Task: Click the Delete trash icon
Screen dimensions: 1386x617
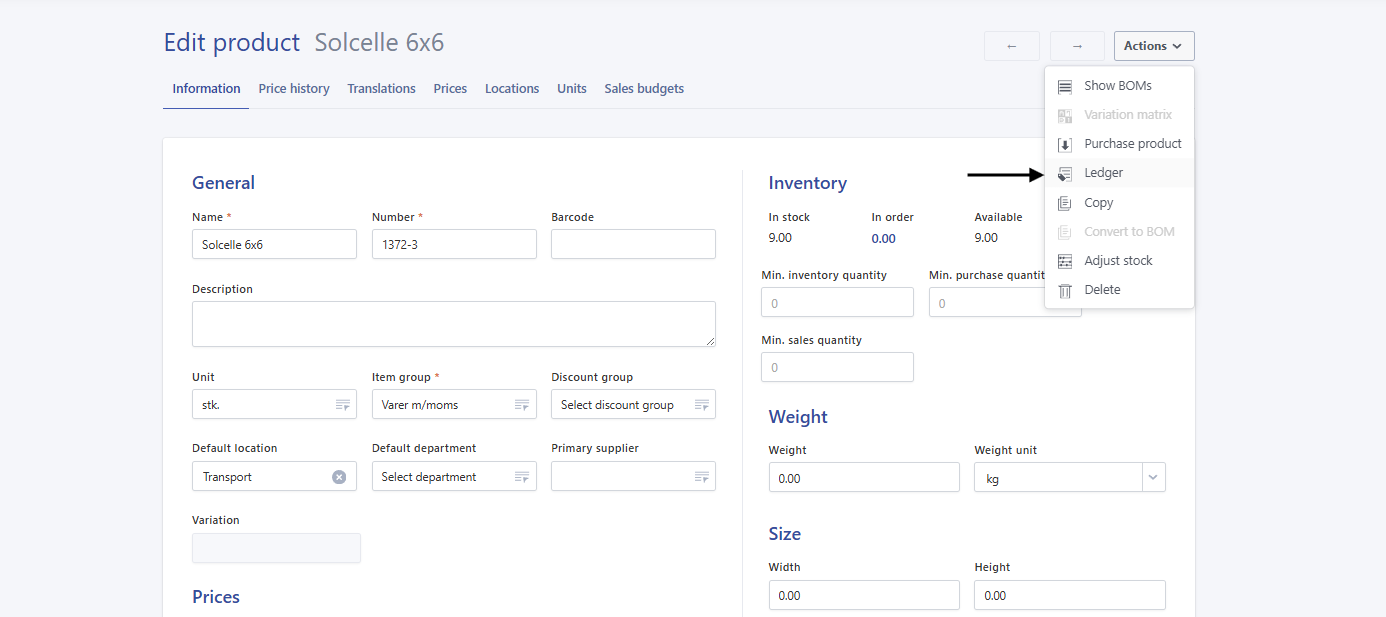Action: [1065, 290]
